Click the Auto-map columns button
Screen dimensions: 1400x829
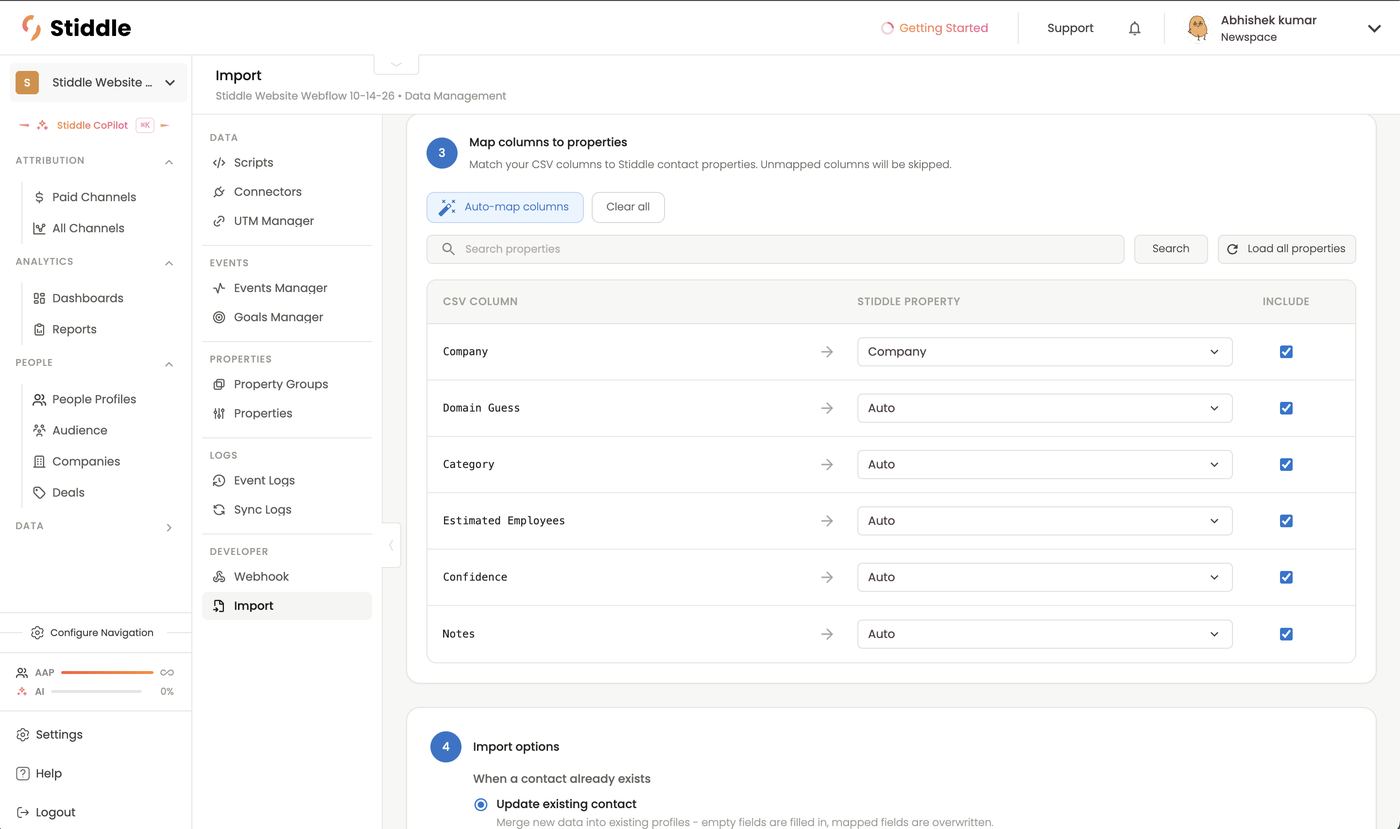[505, 207]
